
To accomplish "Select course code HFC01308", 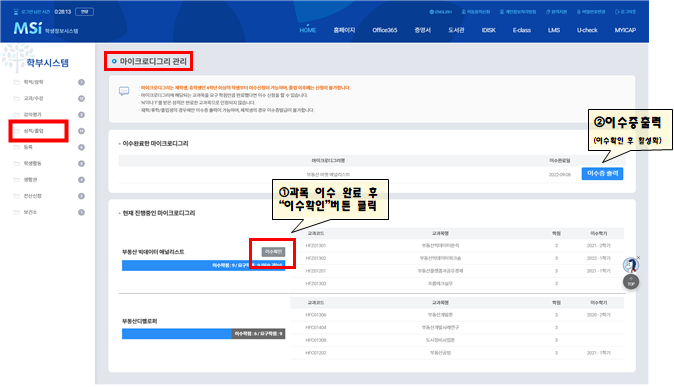I will click(316, 340).
